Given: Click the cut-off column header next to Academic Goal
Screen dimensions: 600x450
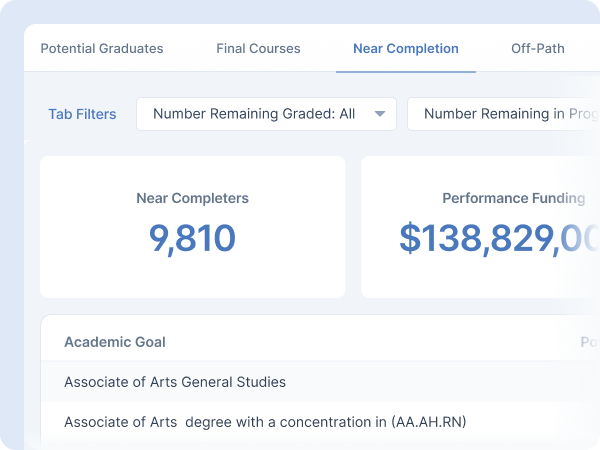Looking at the screenshot, I should point(590,342).
